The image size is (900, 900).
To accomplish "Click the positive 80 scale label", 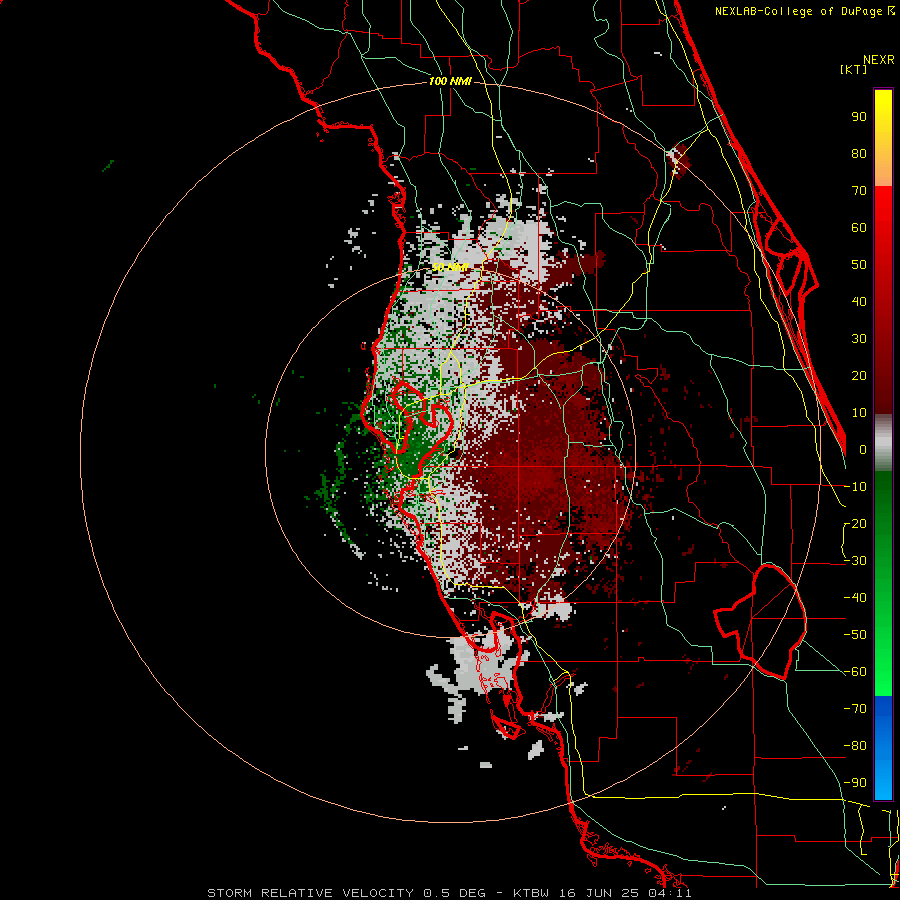I will tap(859, 153).
